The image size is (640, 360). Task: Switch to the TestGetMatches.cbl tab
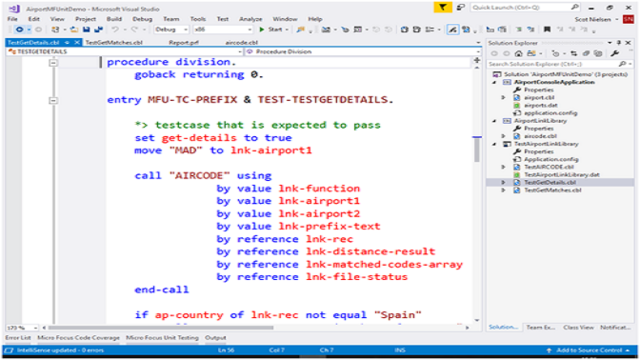[114, 42]
